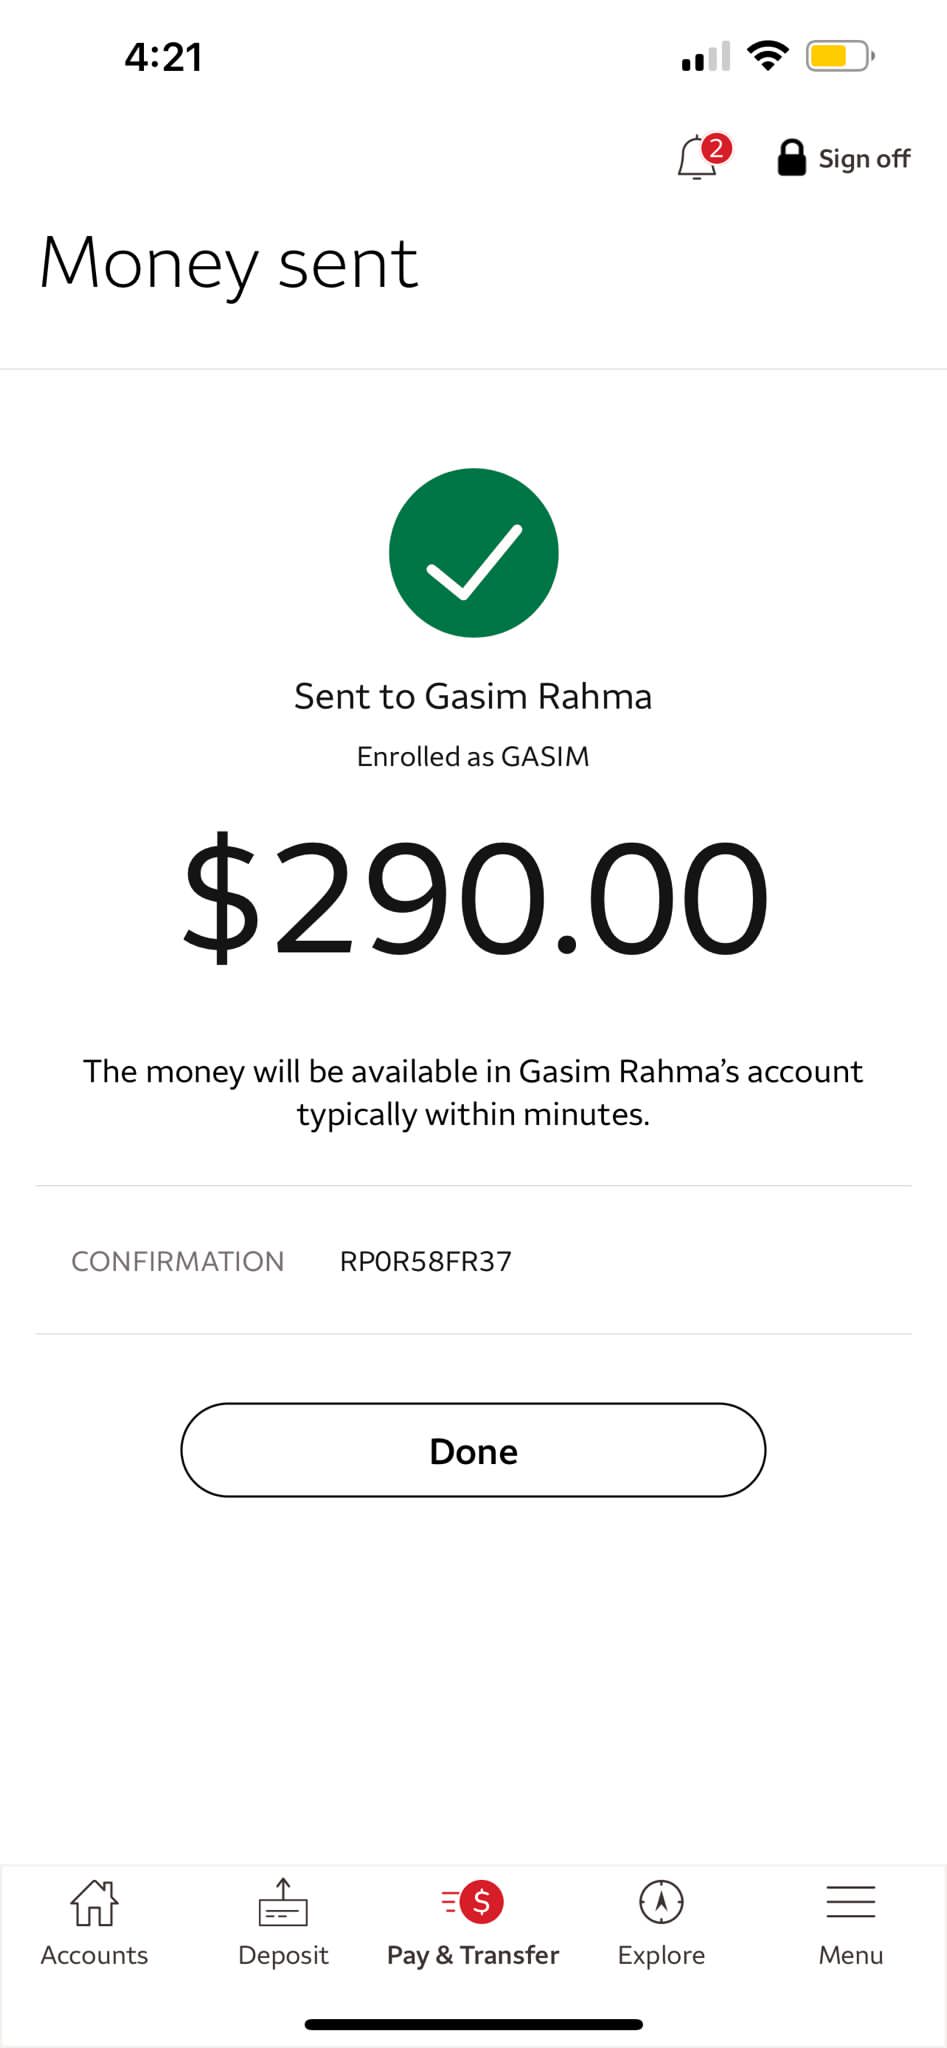This screenshot has width=947, height=2048.
Task: Tap the $290.00 amount text
Action: coord(474,897)
